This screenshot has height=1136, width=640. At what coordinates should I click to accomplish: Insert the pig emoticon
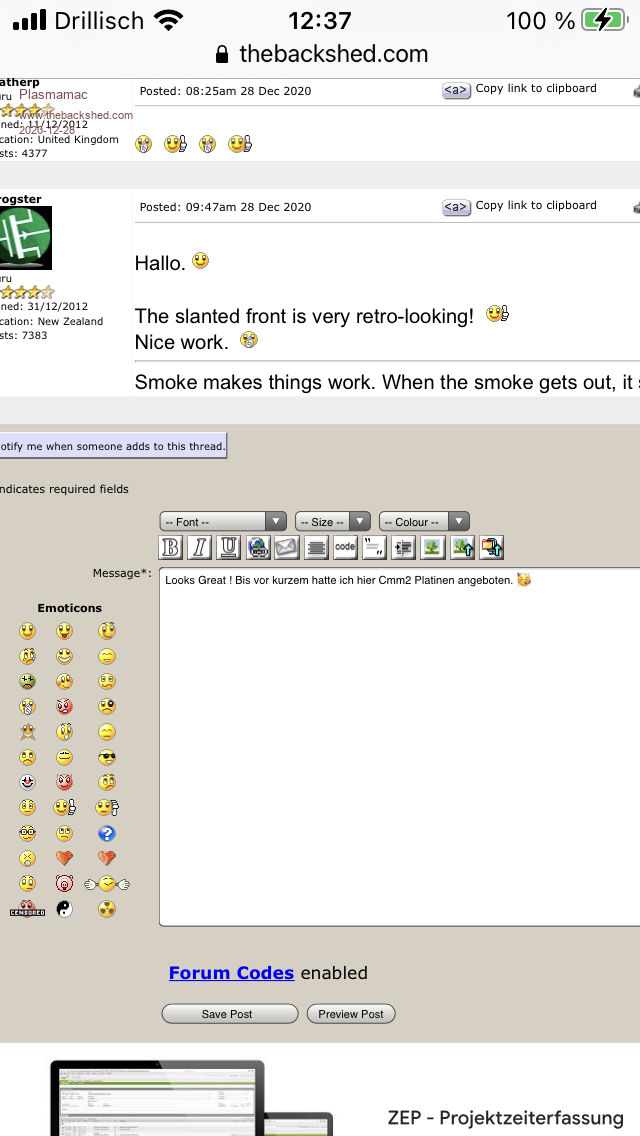(64, 883)
